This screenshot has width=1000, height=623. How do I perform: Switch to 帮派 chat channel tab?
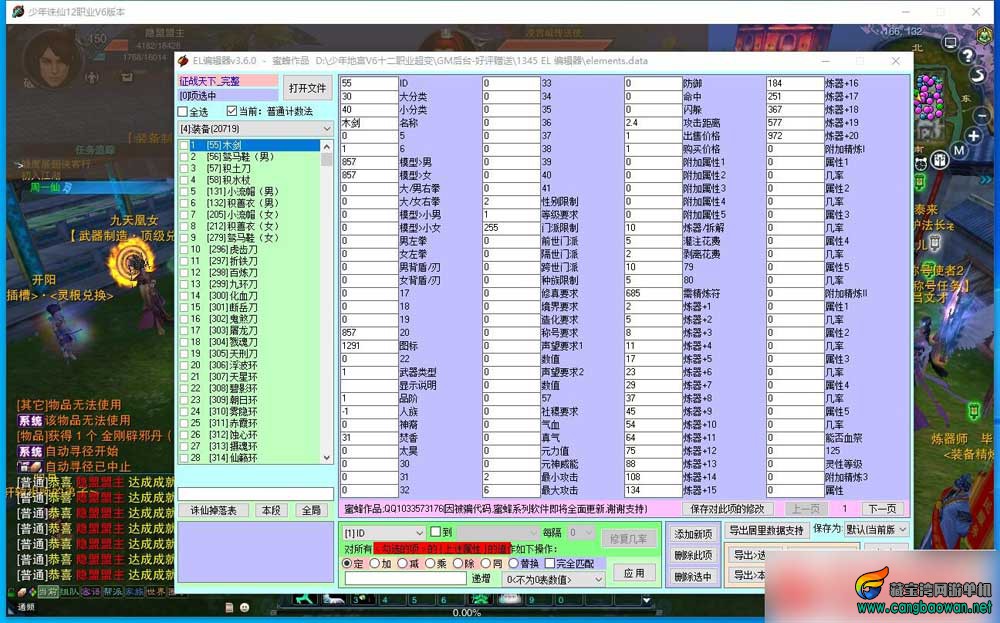click(112, 592)
